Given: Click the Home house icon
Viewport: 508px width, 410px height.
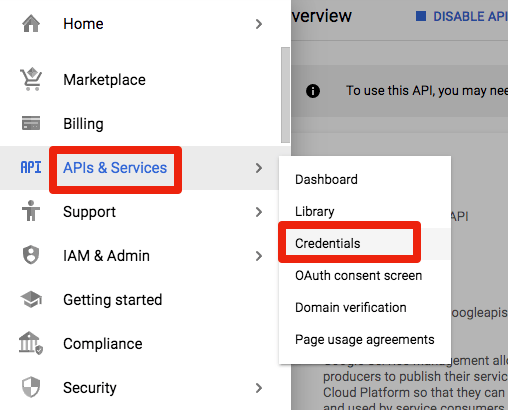Looking at the screenshot, I should pyautogui.click(x=31, y=24).
